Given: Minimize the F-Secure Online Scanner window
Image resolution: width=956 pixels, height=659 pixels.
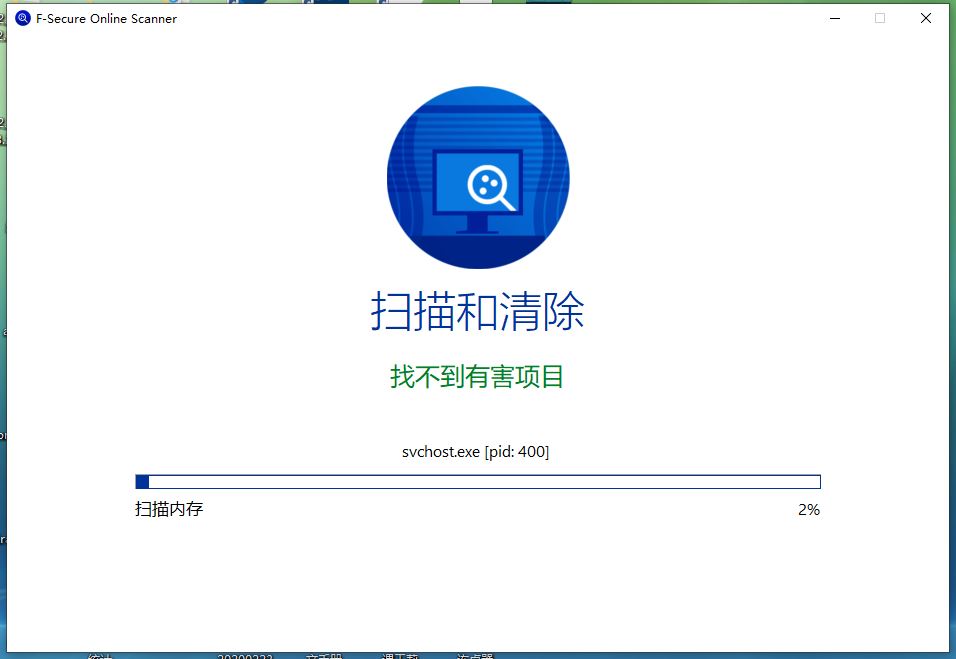Looking at the screenshot, I should pos(835,18).
